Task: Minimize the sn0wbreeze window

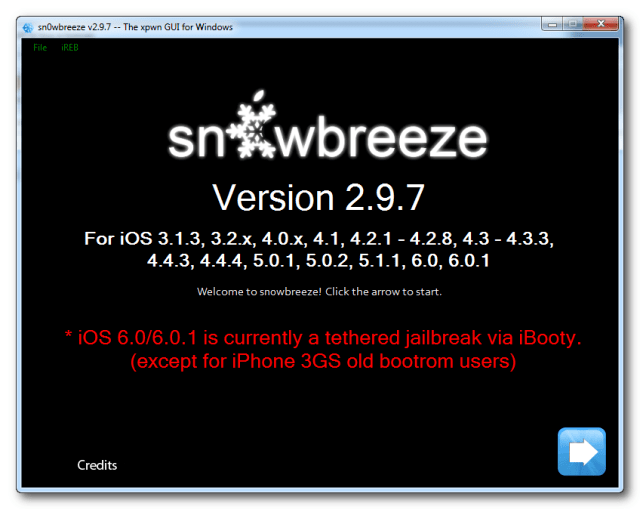Action: [552, 24]
